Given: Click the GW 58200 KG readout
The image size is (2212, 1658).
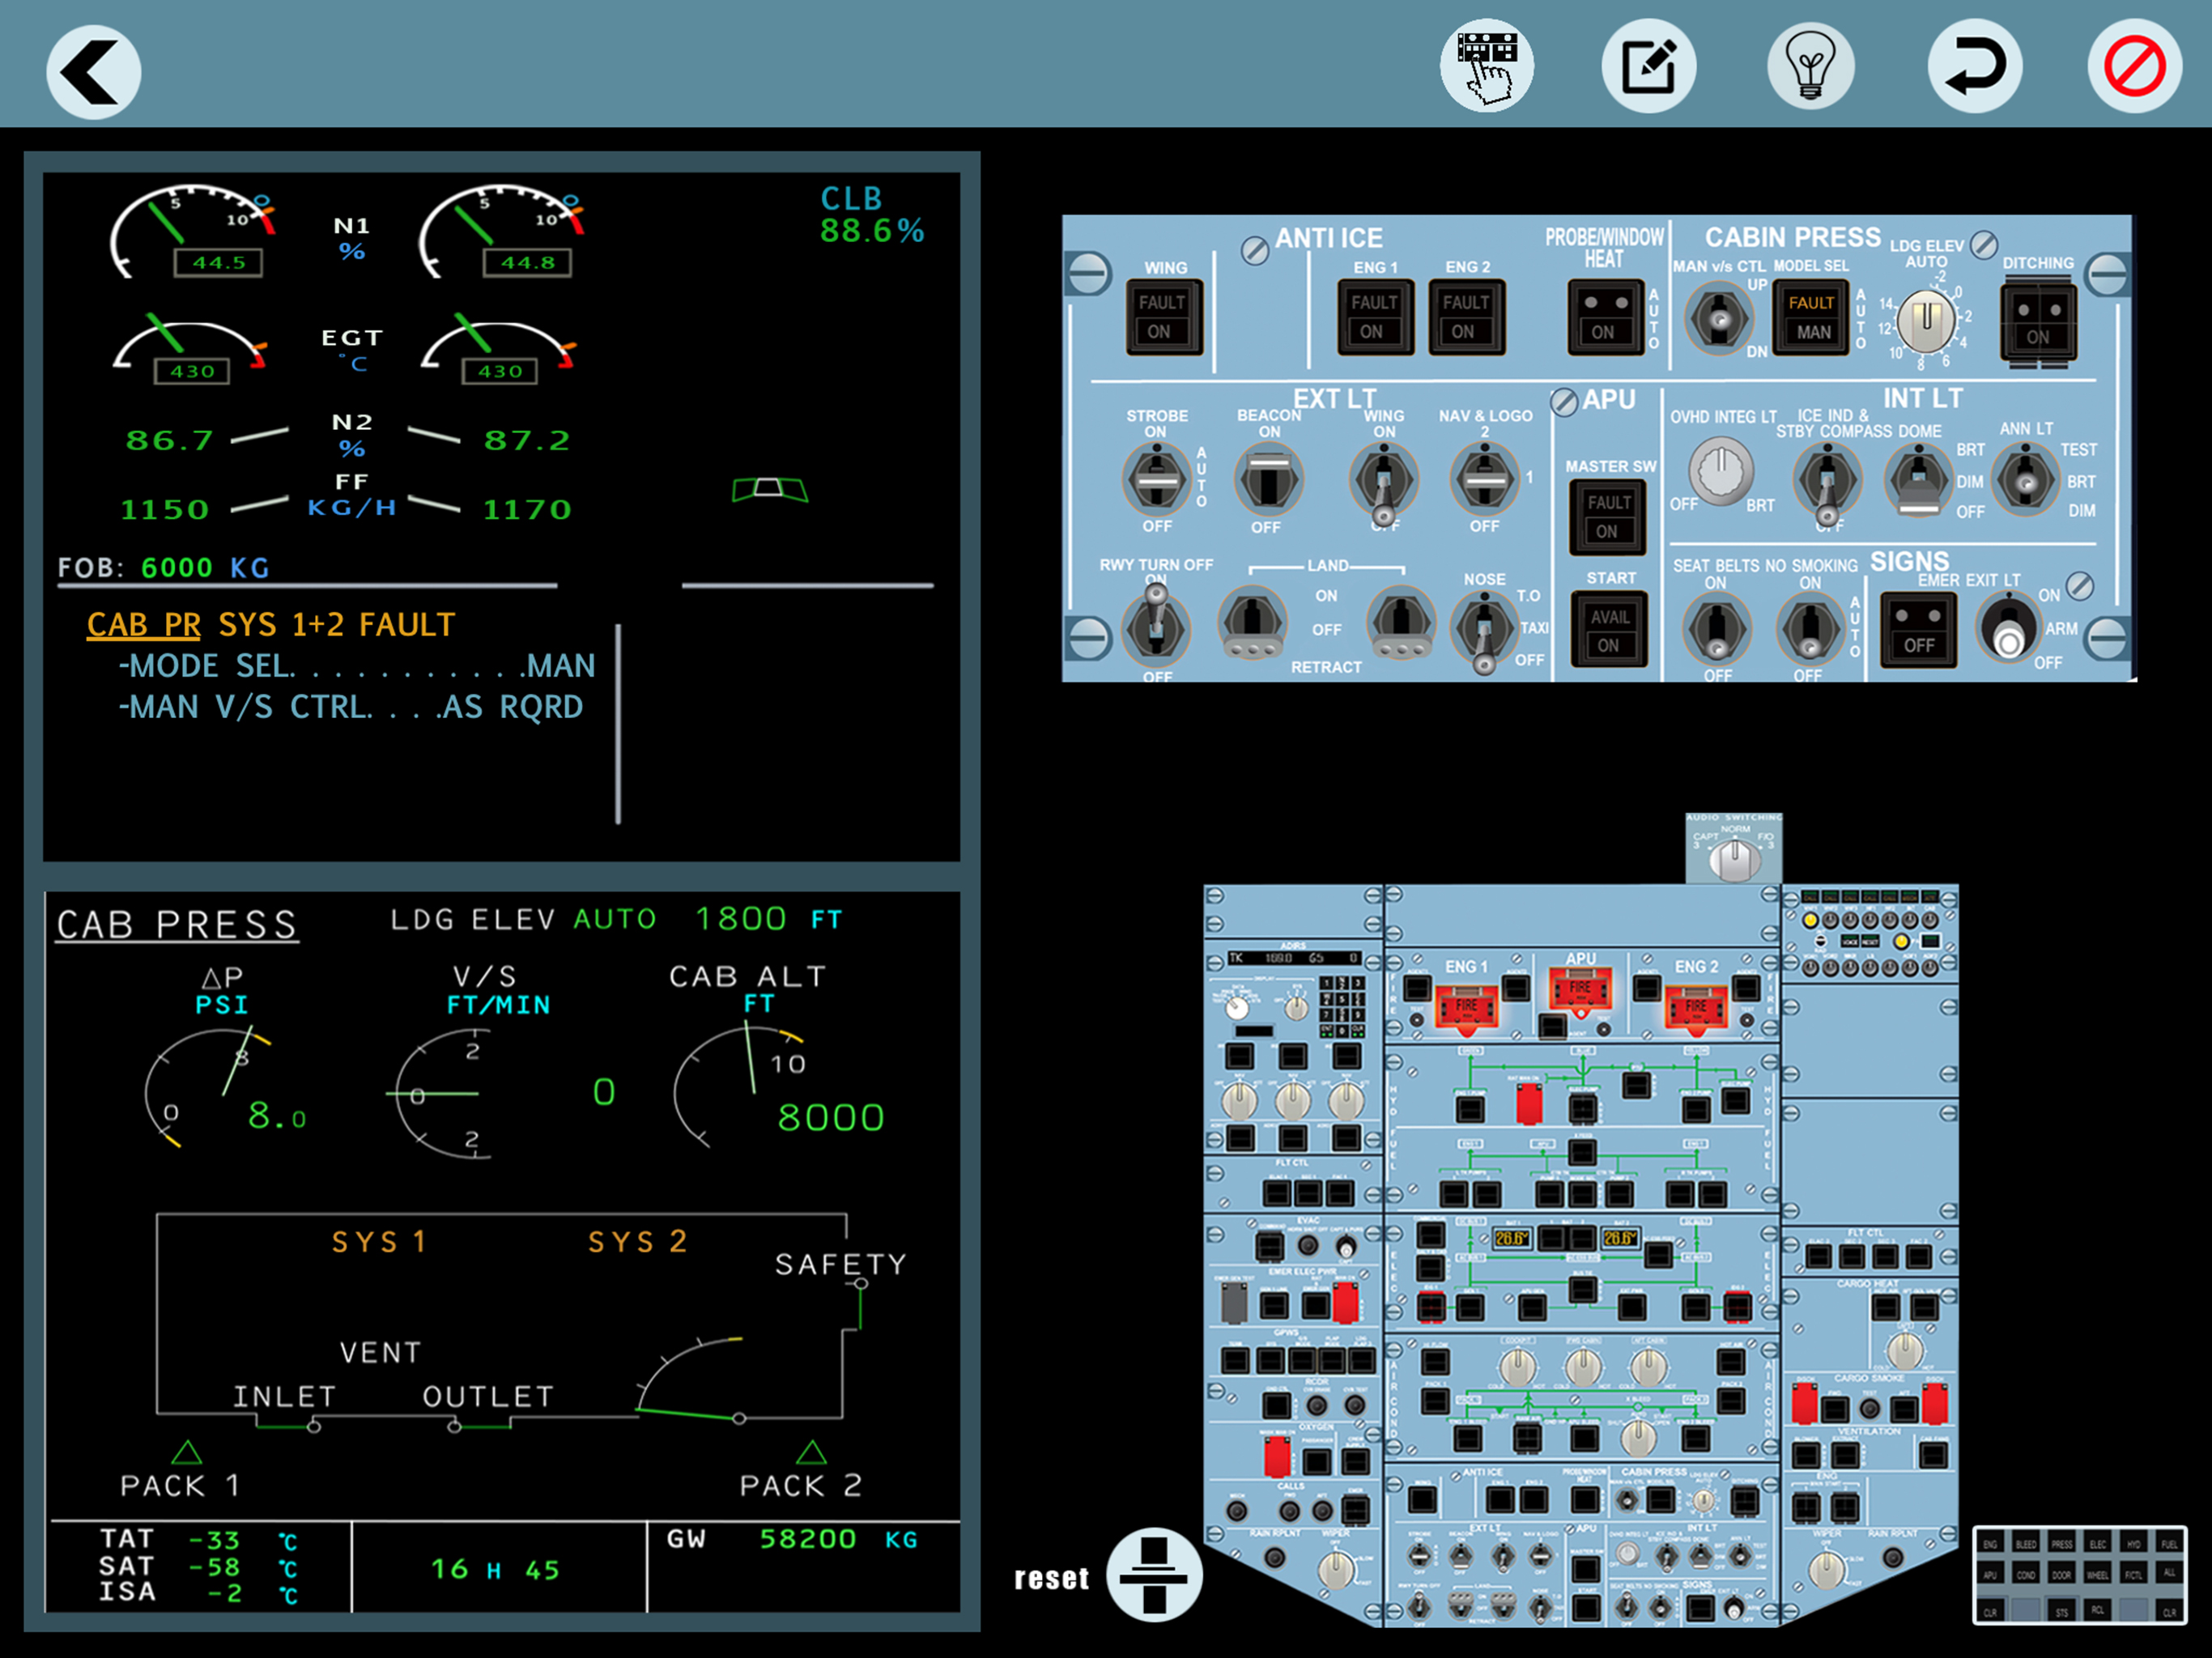Looking at the screenshot, I should (x=793, y=1539).
